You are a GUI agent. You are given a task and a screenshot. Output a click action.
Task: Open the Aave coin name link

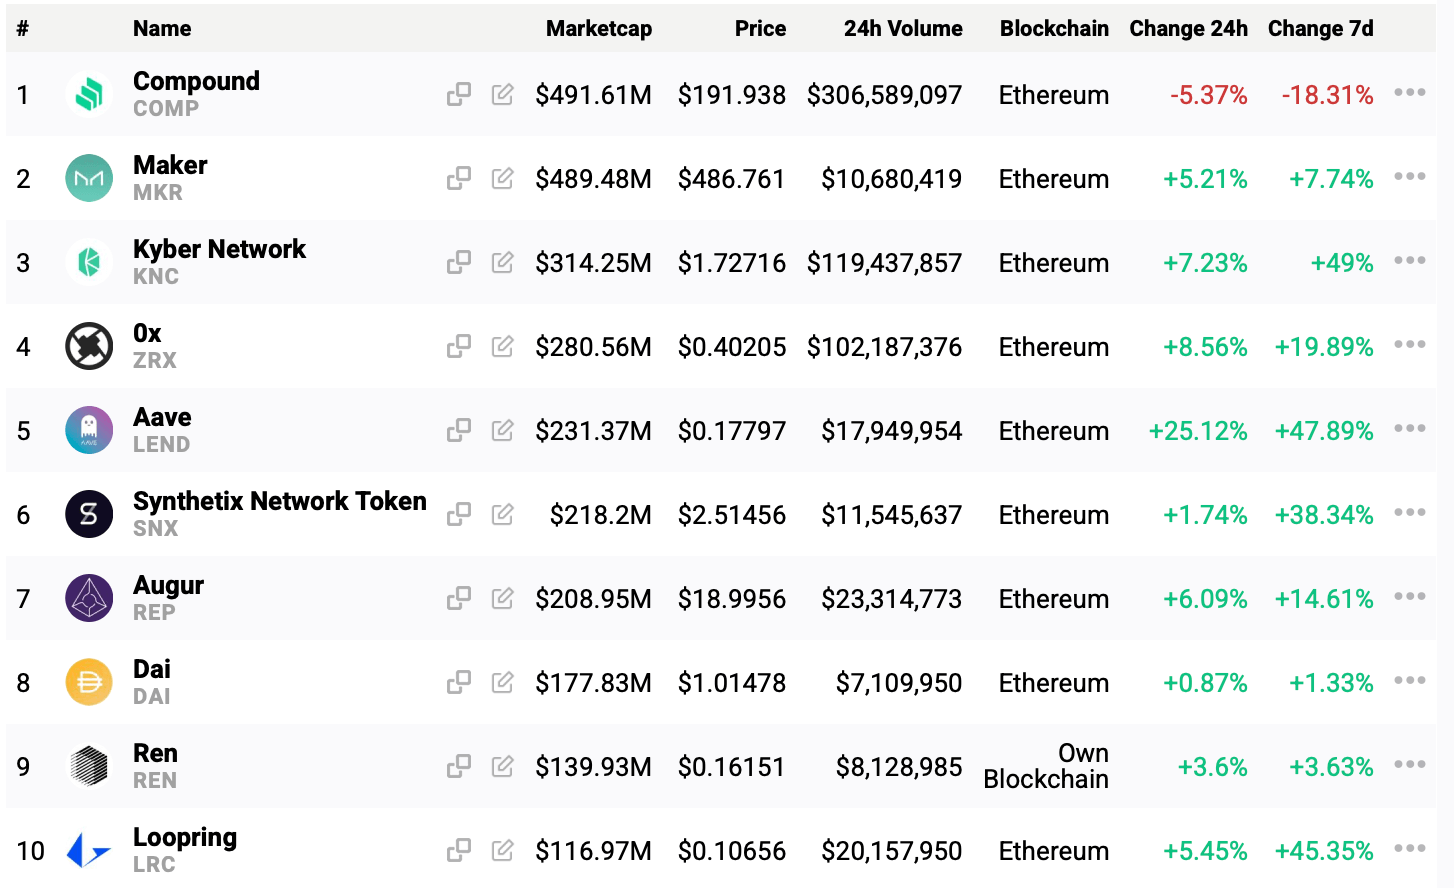click(x=162, y=417)
